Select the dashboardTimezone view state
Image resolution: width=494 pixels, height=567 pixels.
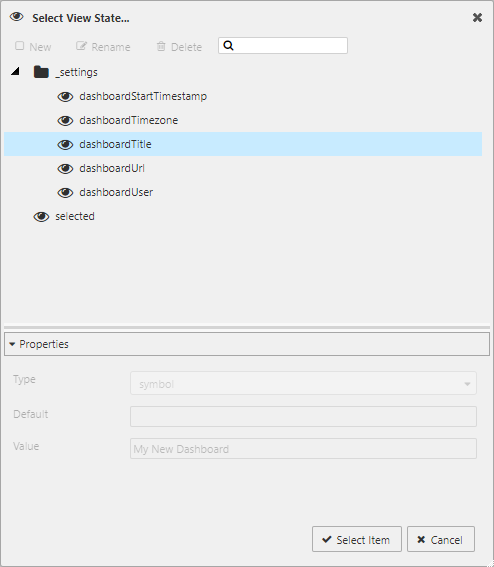tap(129, 120)
